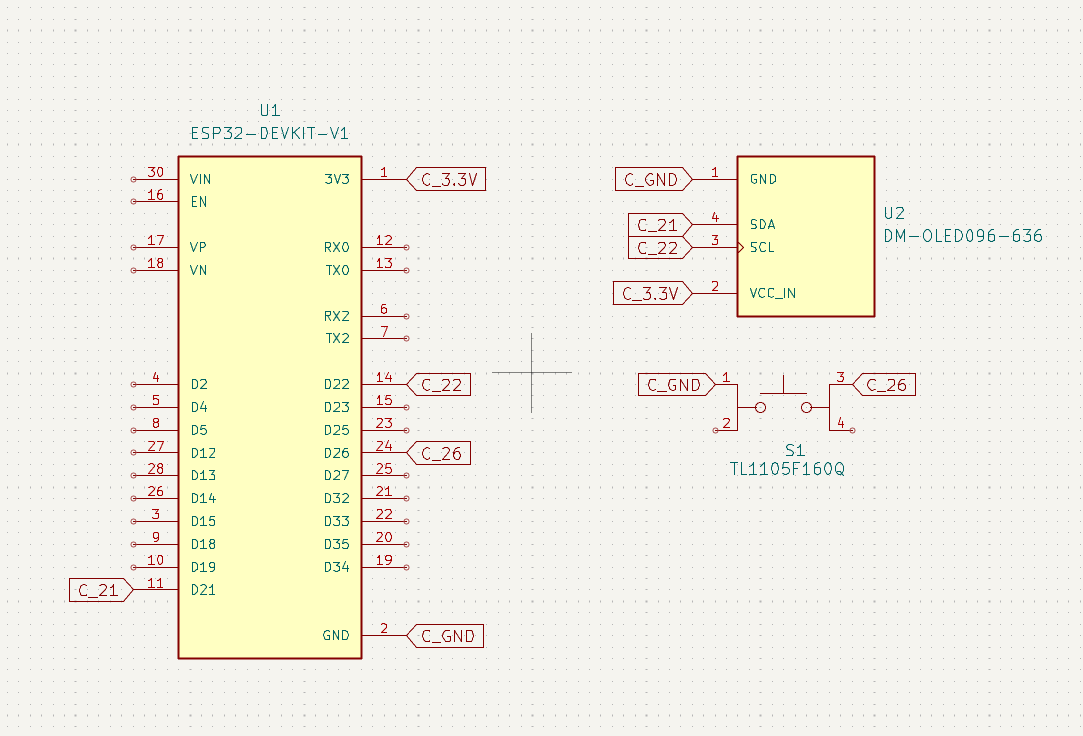Click the C_21 label connected to D21
The width and height of the screenshot is (1083, 736).
point(98,591)
